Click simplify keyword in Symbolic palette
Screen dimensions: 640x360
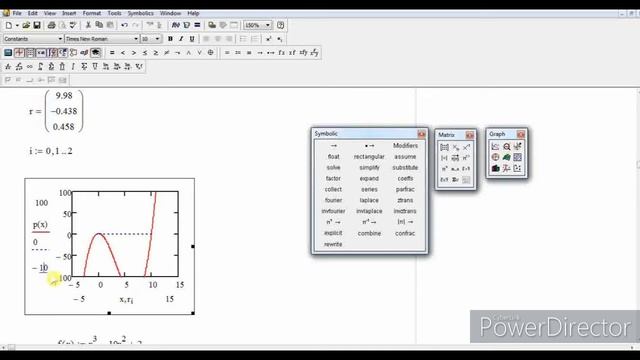[x=369, y=168]
